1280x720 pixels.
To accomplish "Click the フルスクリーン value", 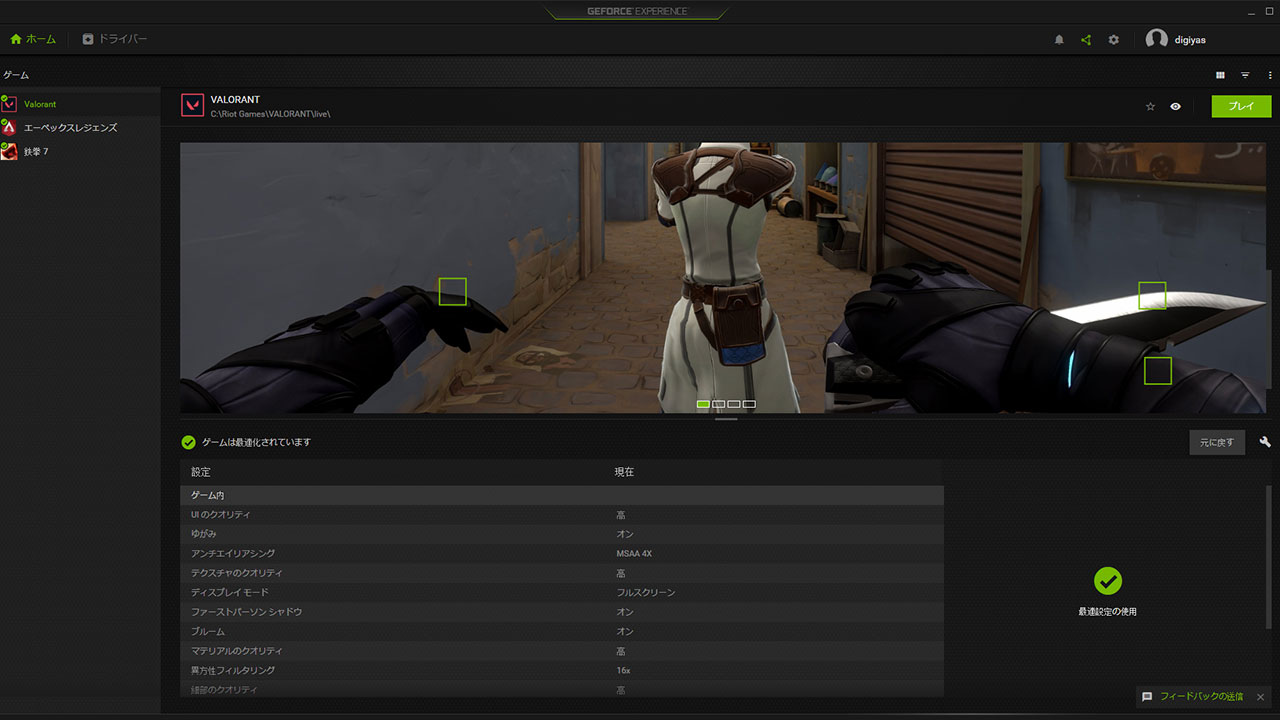I will 645,593.
